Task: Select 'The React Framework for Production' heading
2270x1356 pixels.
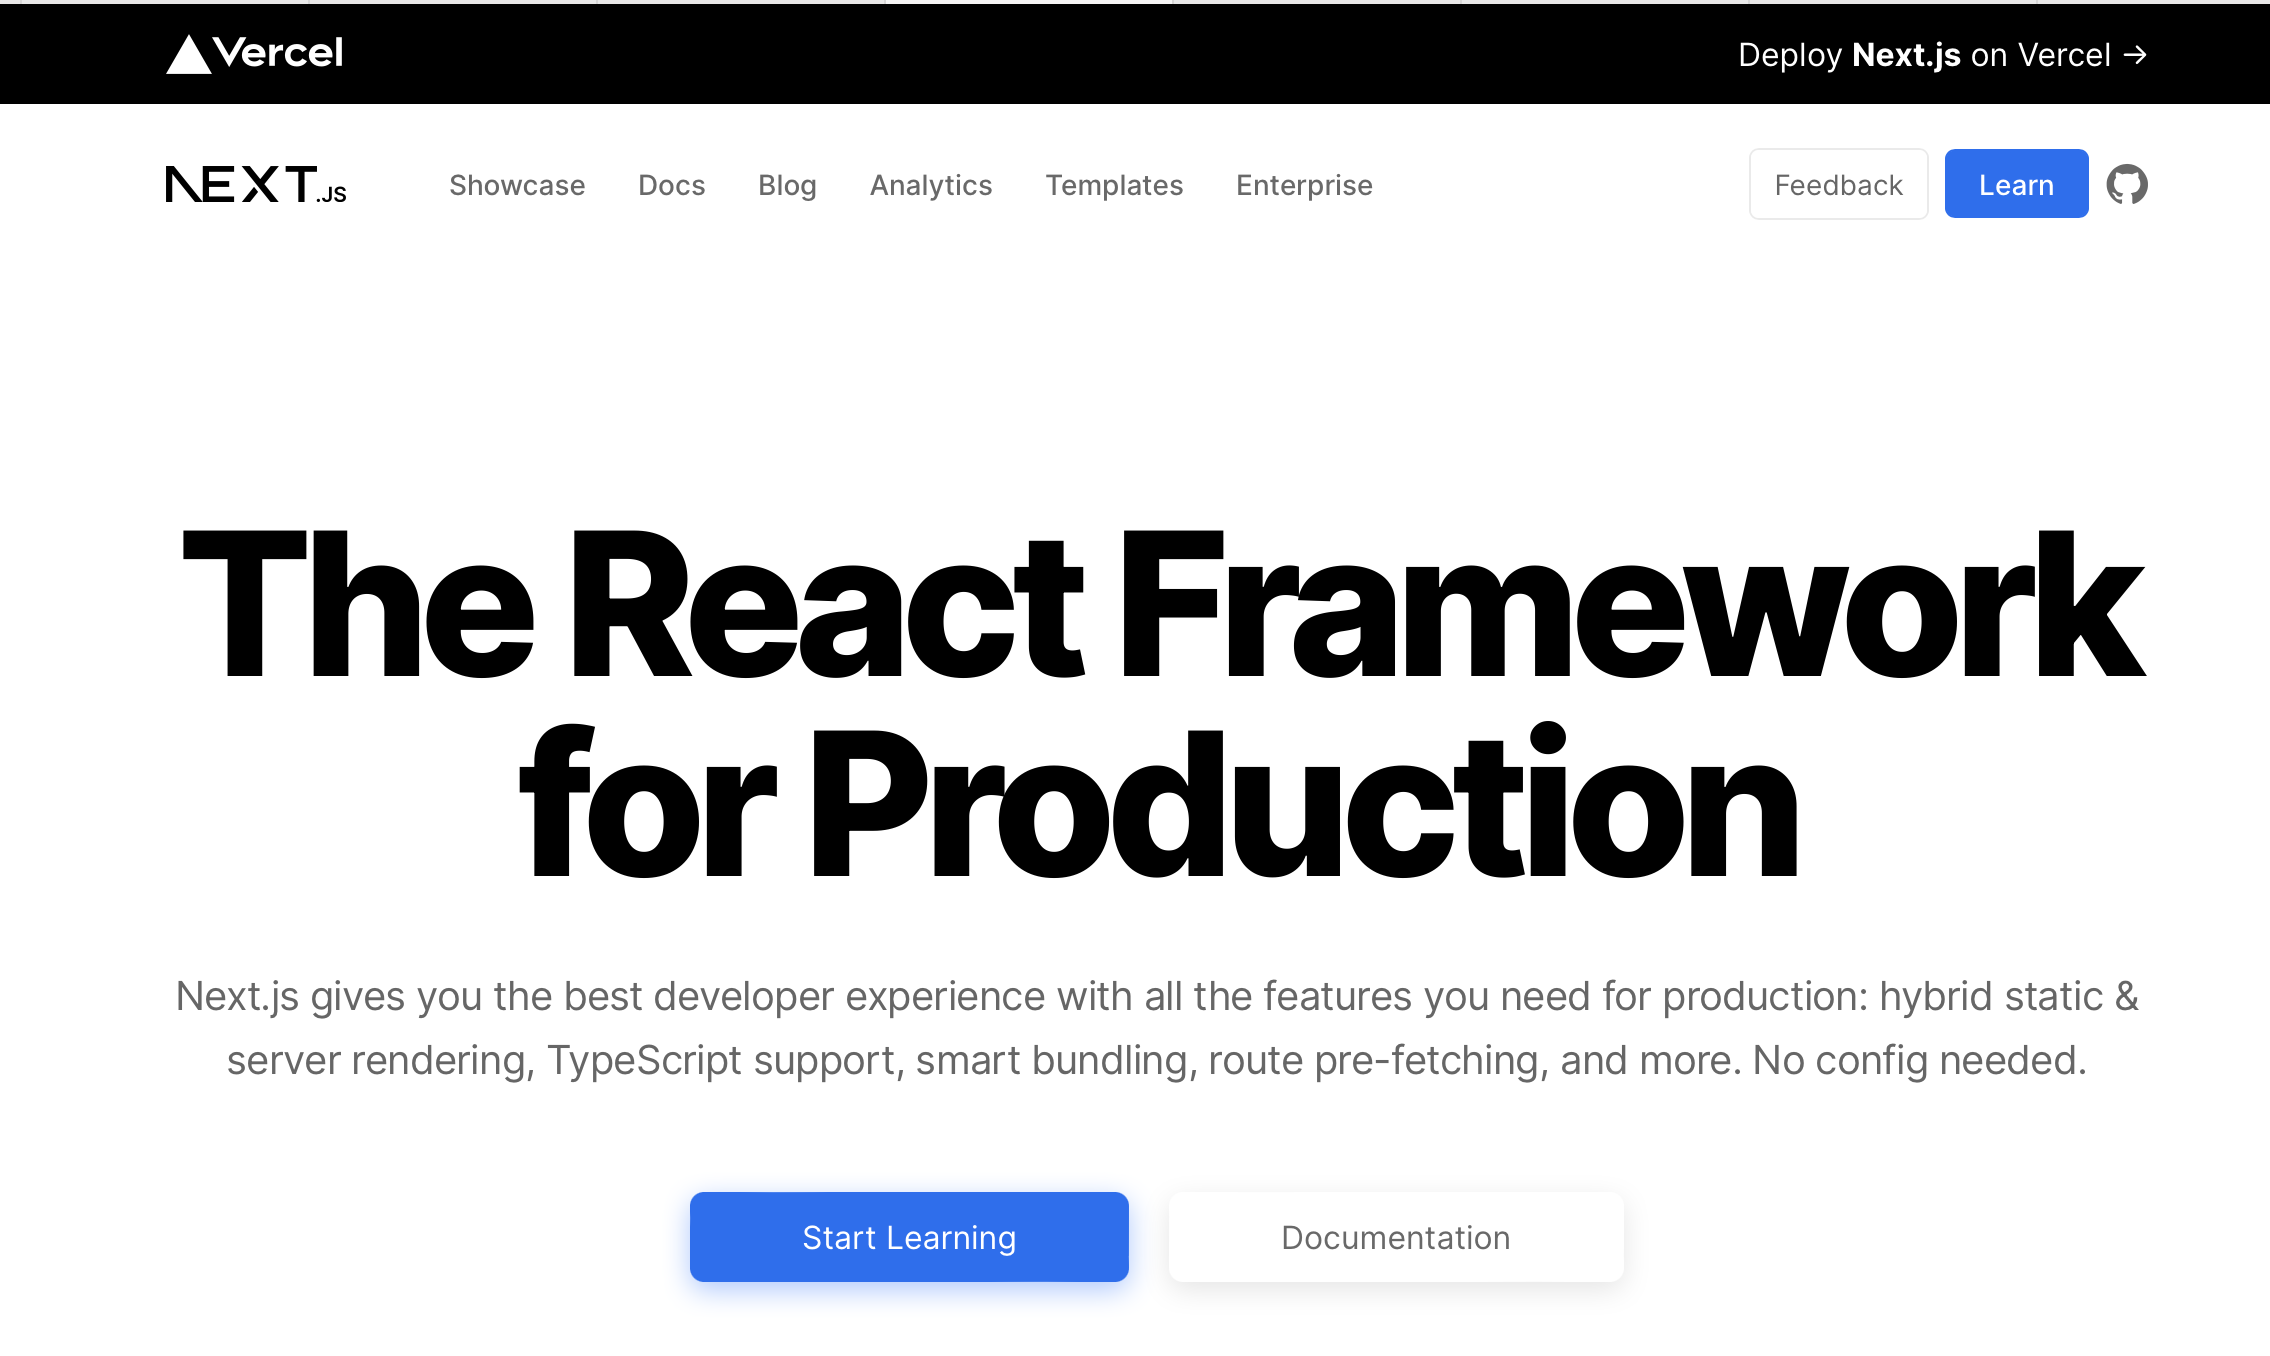Action: 1162,704
